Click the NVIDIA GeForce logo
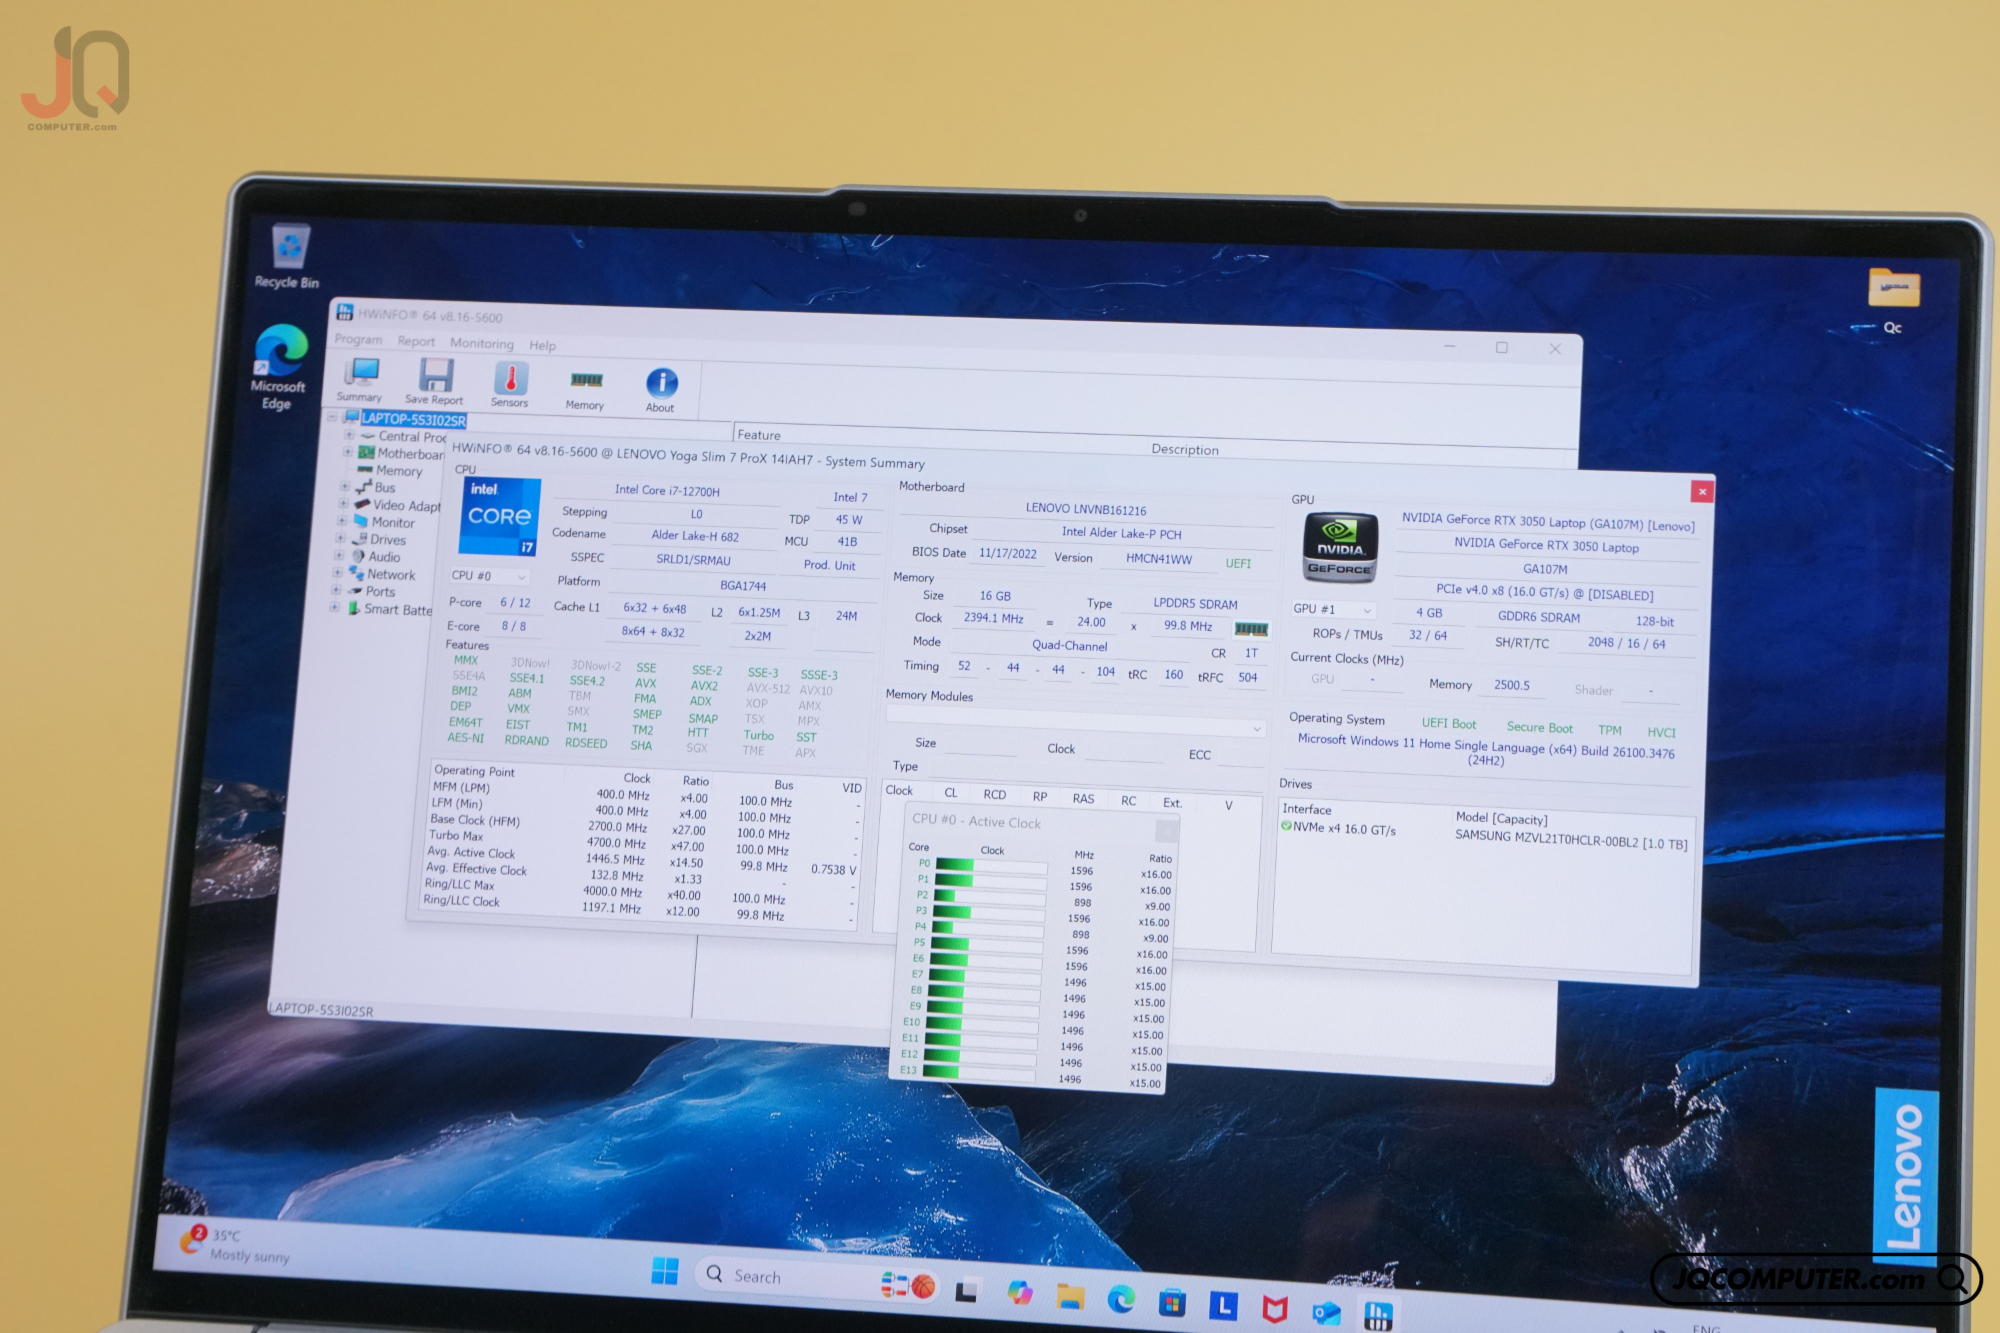Image resolution: width=2000 pixels, height=1333 pixels. pyautogui.click(x=1340, y=548)
